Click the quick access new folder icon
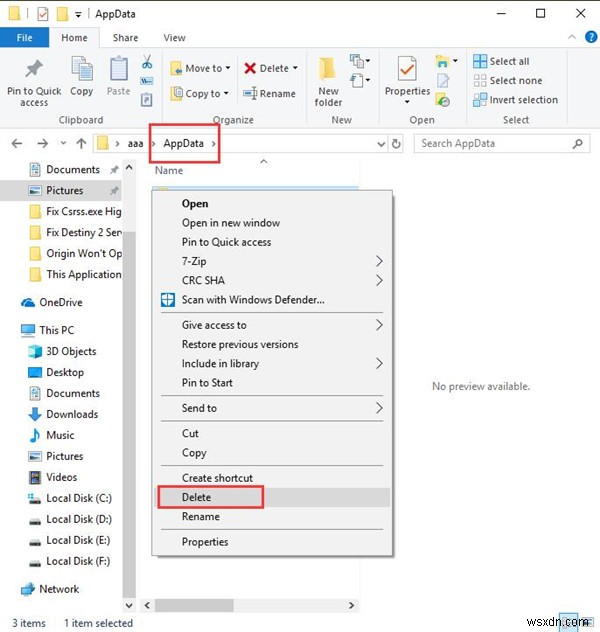This screenshot has width=600, height=632. pos(62,14)
